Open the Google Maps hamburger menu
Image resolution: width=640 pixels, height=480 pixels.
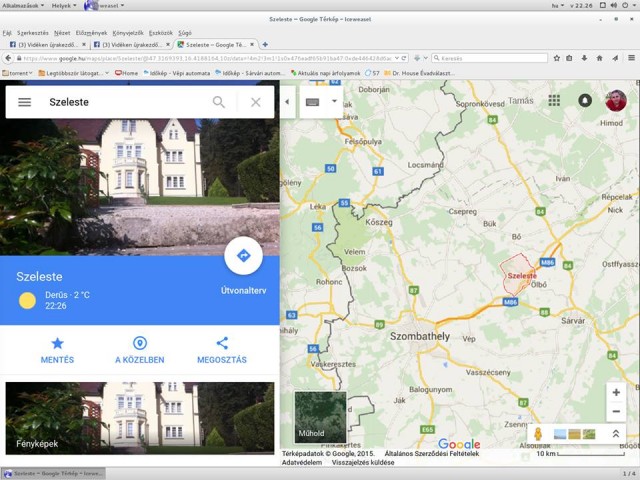pos(24,102)
